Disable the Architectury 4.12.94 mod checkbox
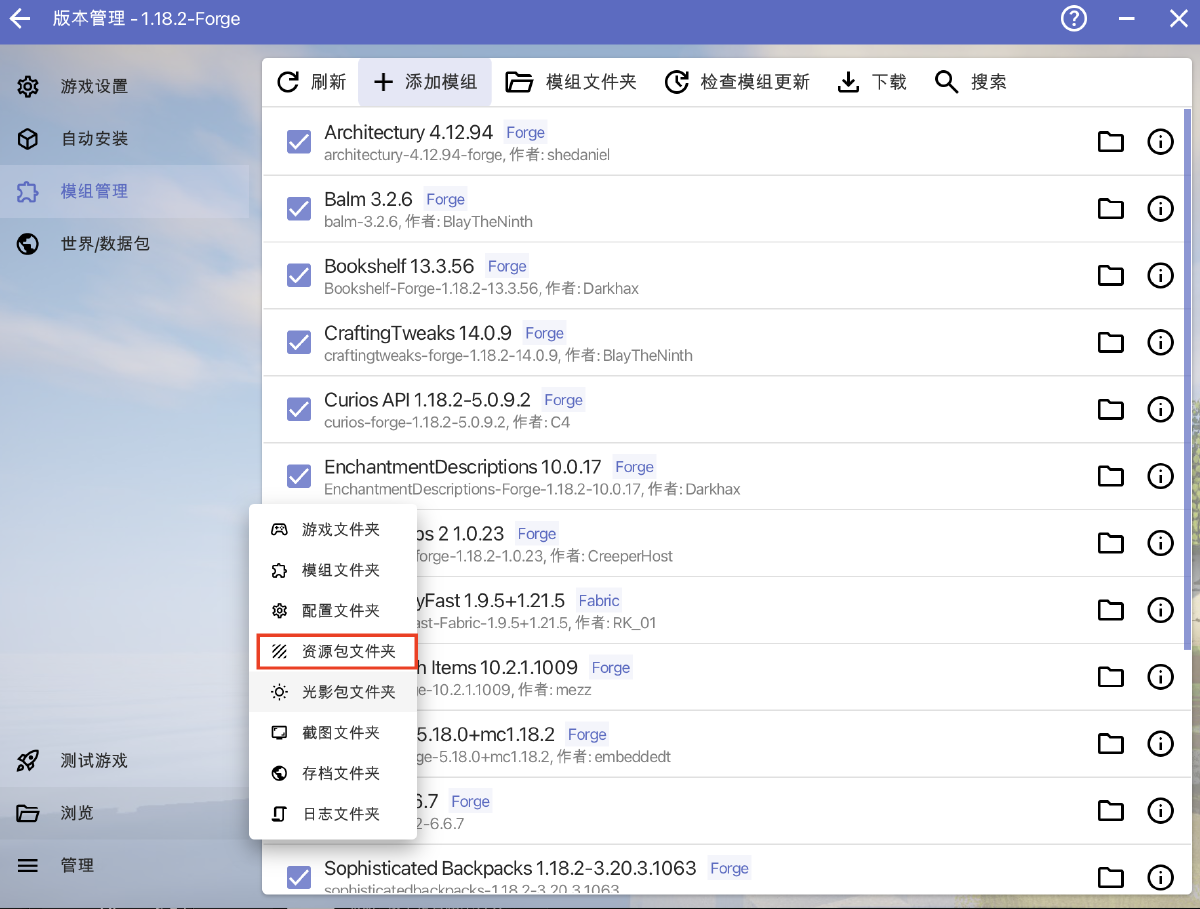 pyautogui.click(x=299, y=142)
